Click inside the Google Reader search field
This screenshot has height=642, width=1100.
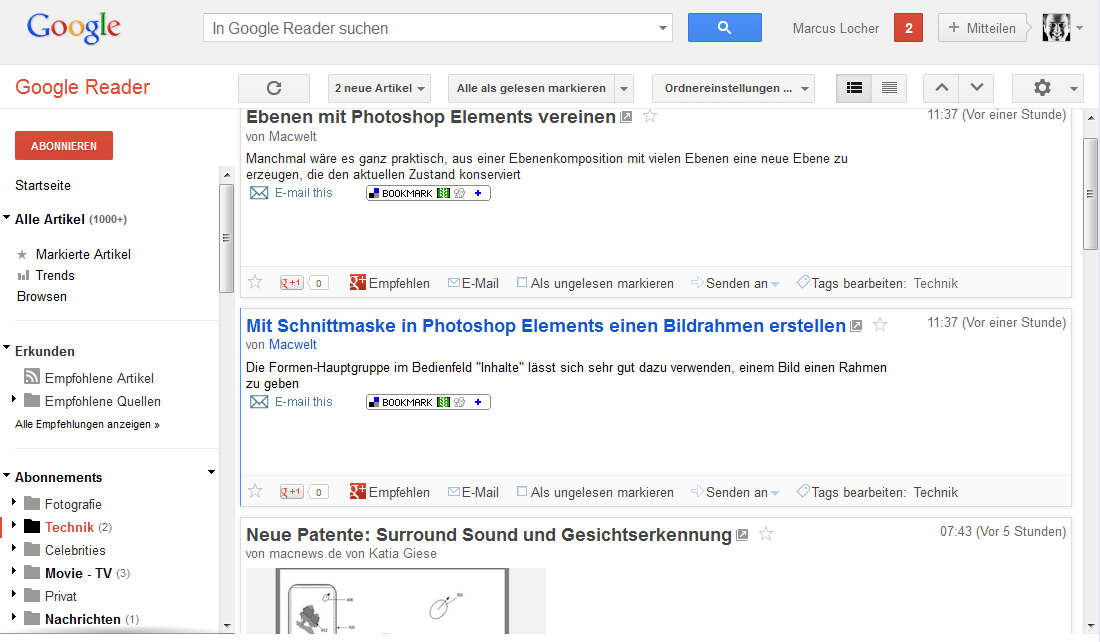(x=420, y=28)
